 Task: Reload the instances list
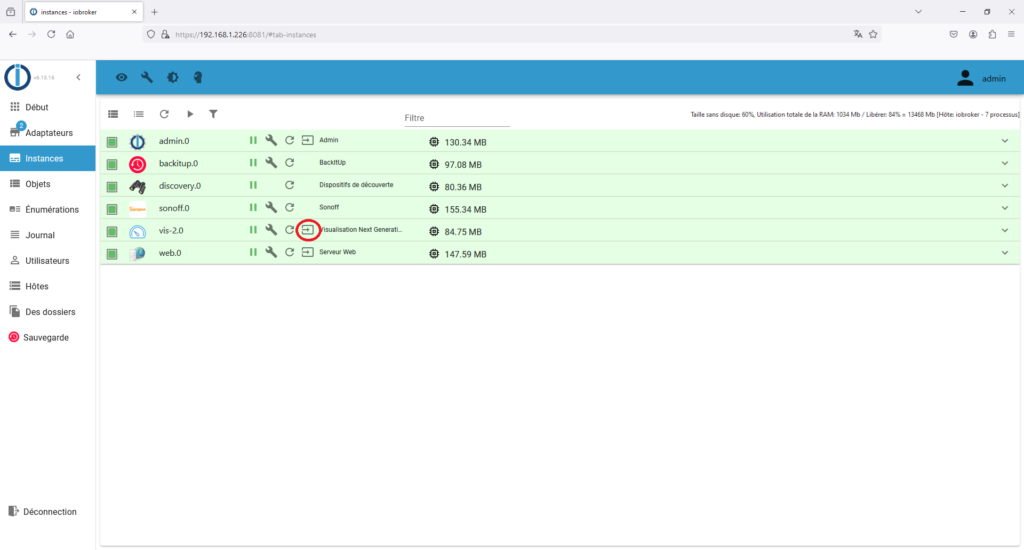[164, 114]
